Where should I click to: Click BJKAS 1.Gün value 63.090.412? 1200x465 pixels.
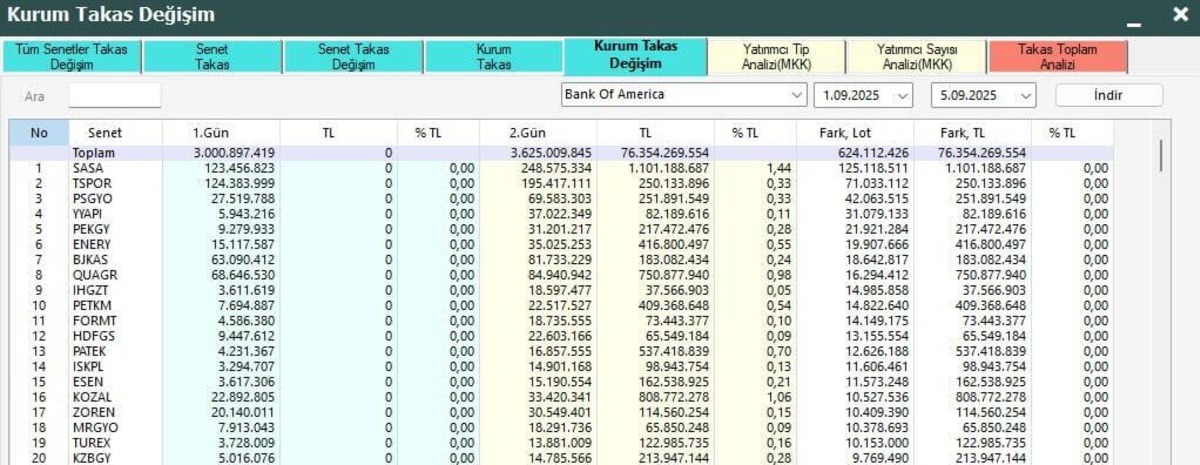pos(242,260)
